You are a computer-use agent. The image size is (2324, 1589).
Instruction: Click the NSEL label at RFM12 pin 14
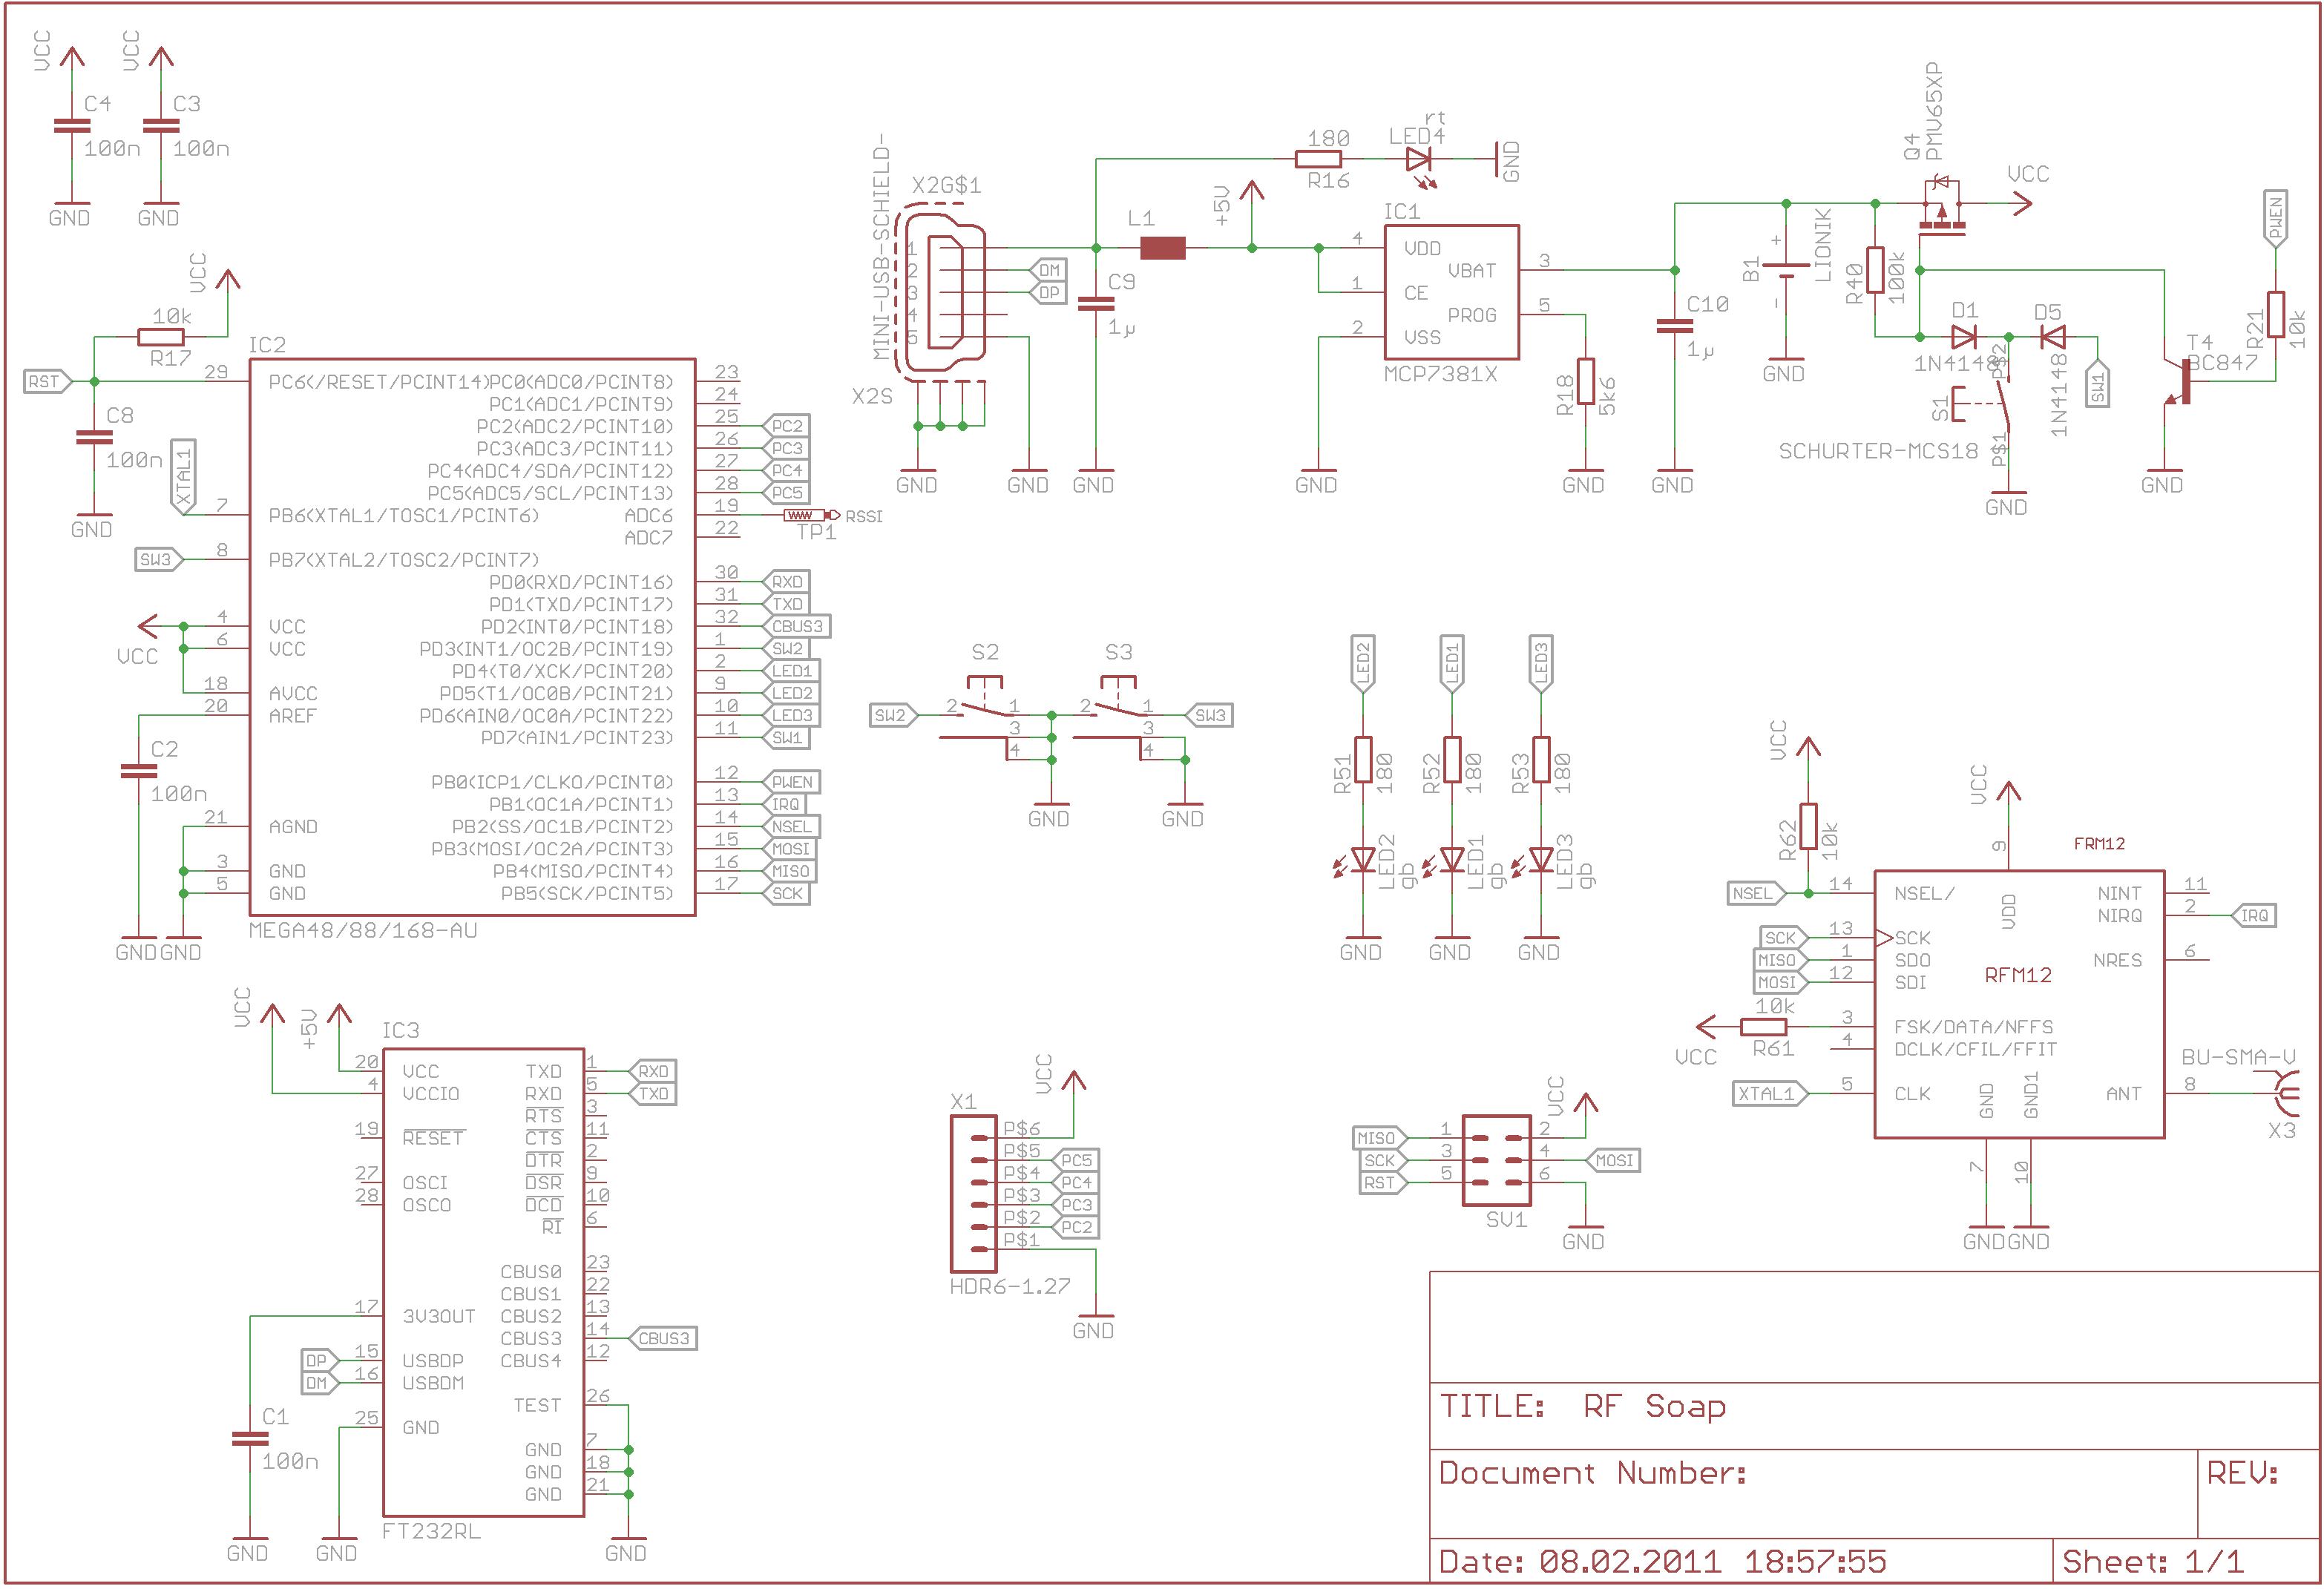1756,894
